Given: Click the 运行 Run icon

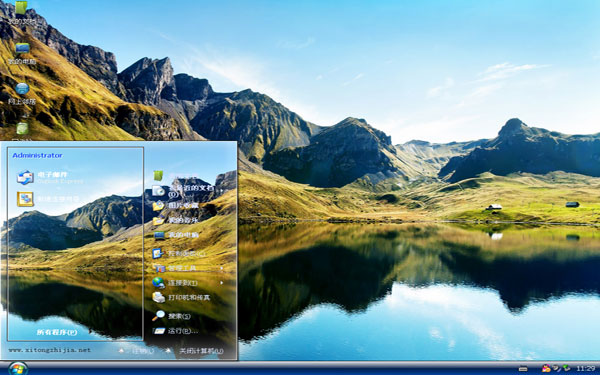Looking at the screenshot, I should click(x=159, y=331).
